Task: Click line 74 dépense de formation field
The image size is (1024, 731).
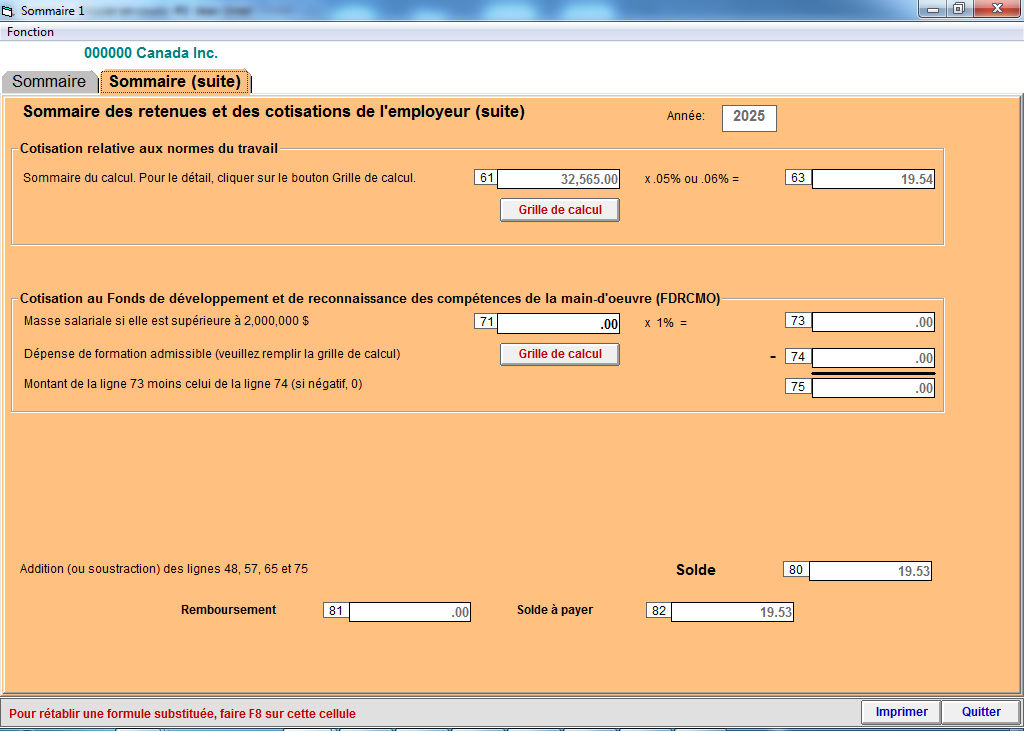Action: point(873,358)
